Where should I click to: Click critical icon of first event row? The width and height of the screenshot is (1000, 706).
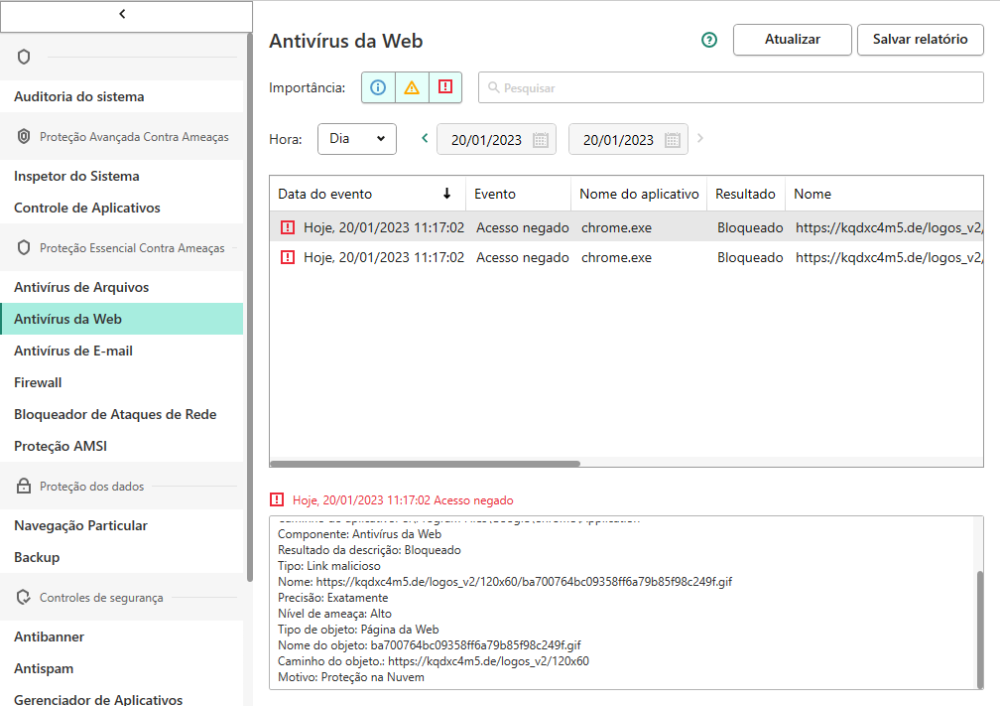point(288,227)
